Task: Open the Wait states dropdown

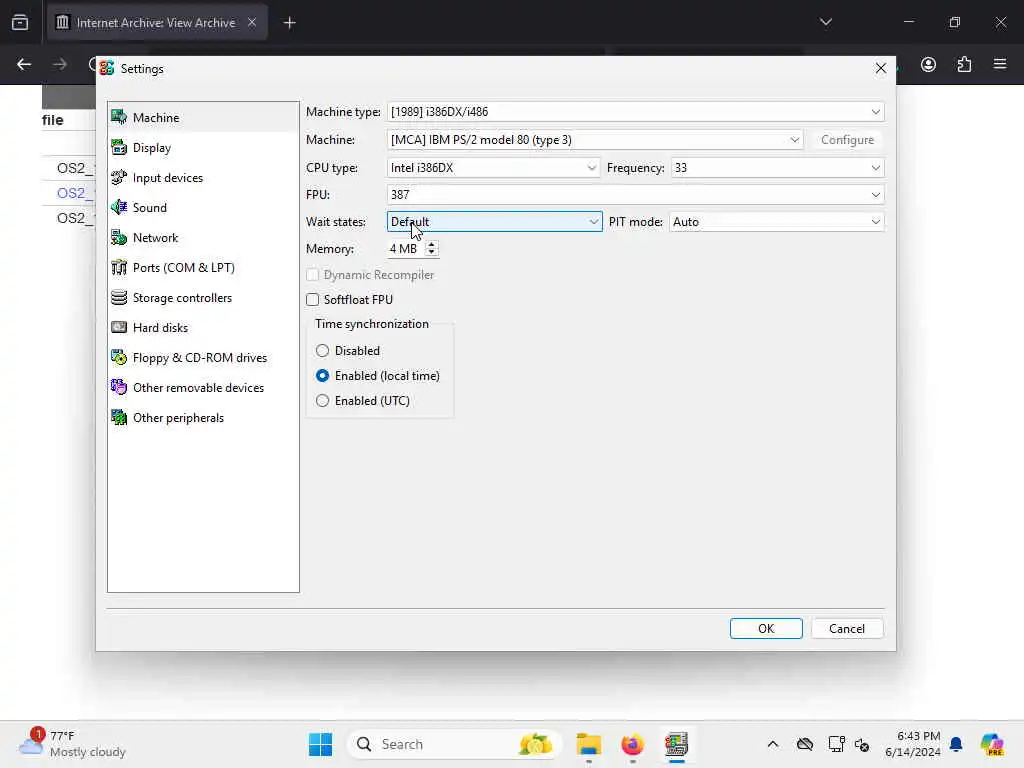Action: pyautogui.click(x=494, y=221)
